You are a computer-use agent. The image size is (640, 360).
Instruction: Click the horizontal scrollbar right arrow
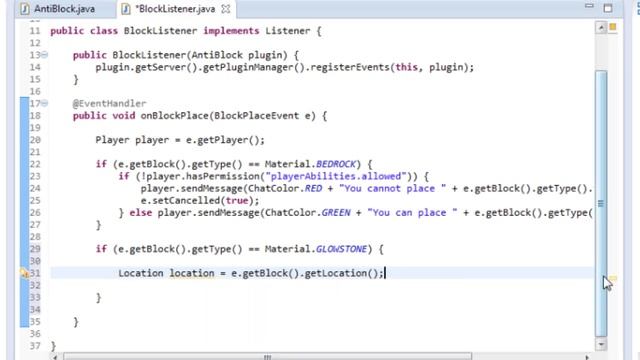coord(587,357)
